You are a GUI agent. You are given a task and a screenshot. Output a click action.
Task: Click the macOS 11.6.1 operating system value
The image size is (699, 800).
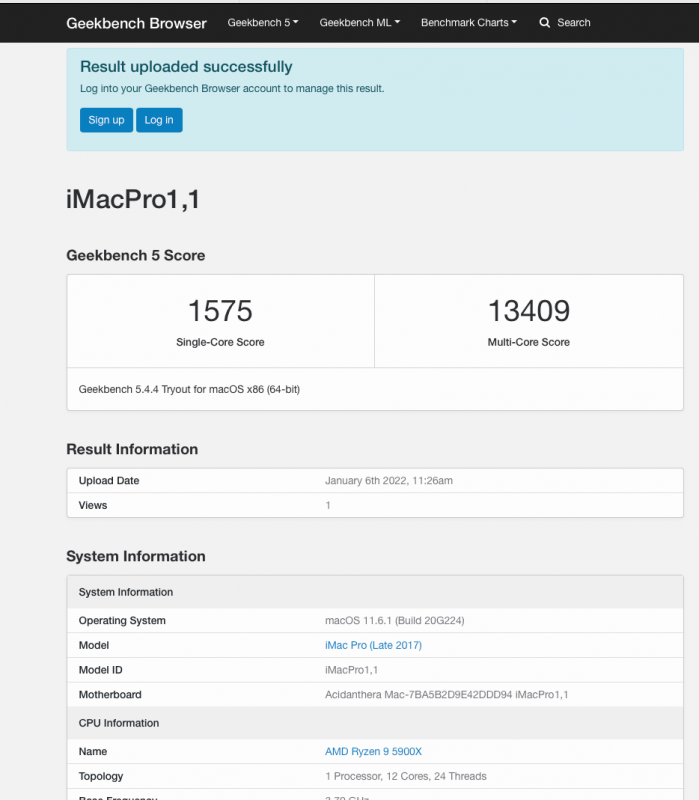pos(394,620)
